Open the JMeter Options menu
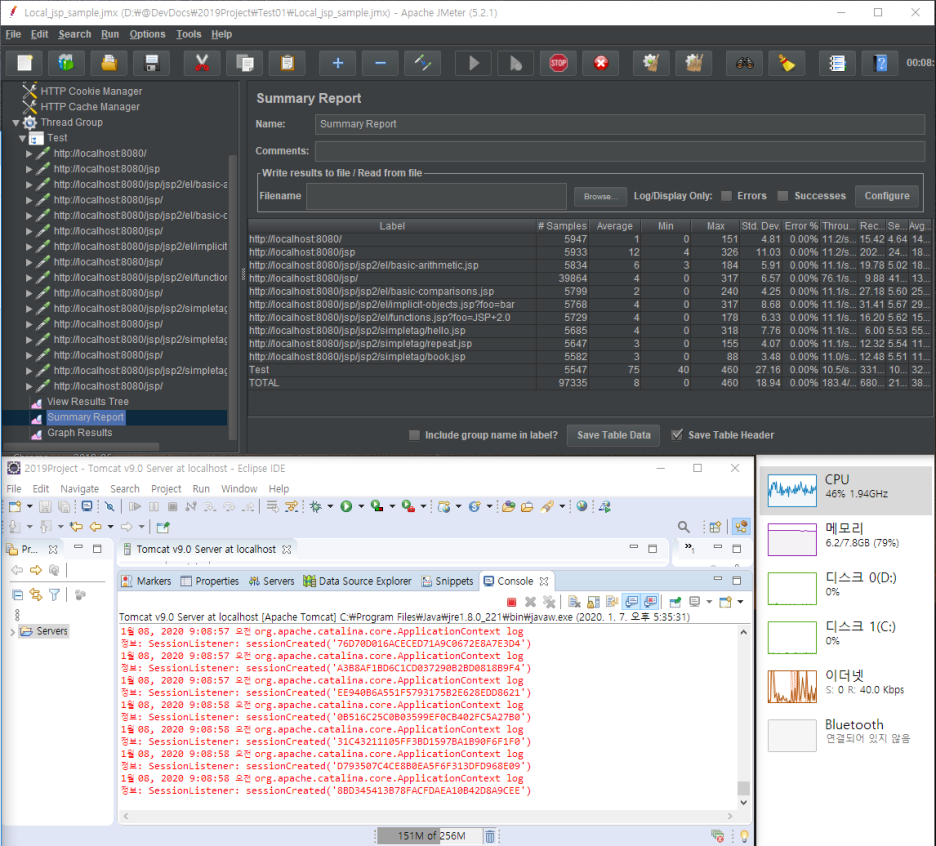The width and height of the screenshot is (936, 846). [147, 34]
